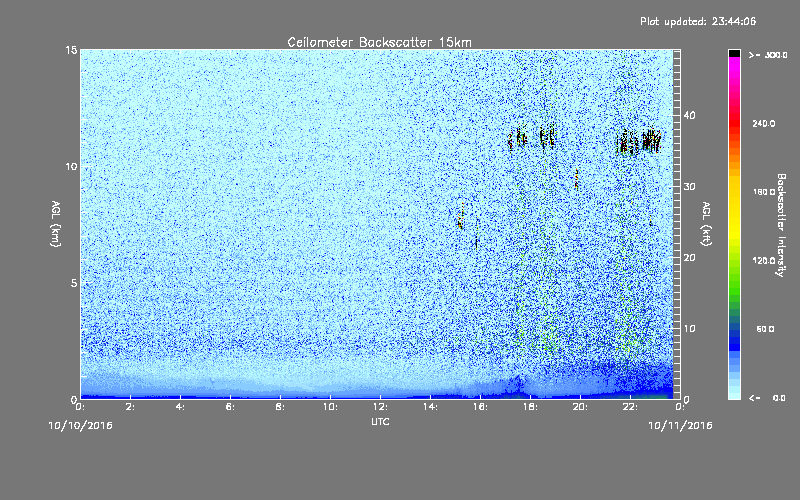
Task: Click the "<= 0.0" colorbar value
Action: coord(767,398)
